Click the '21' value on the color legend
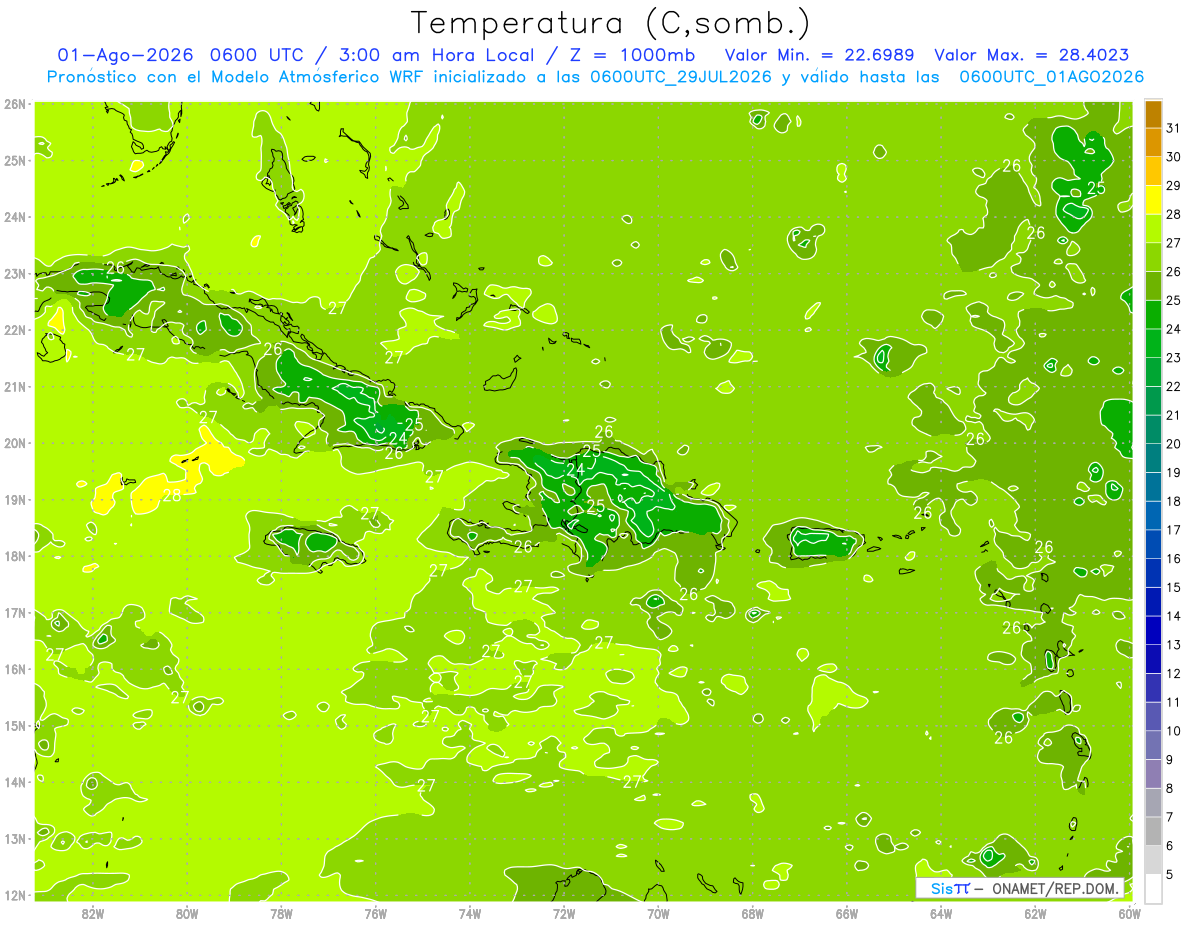The image size is (1200, 927). (1174, 415)
